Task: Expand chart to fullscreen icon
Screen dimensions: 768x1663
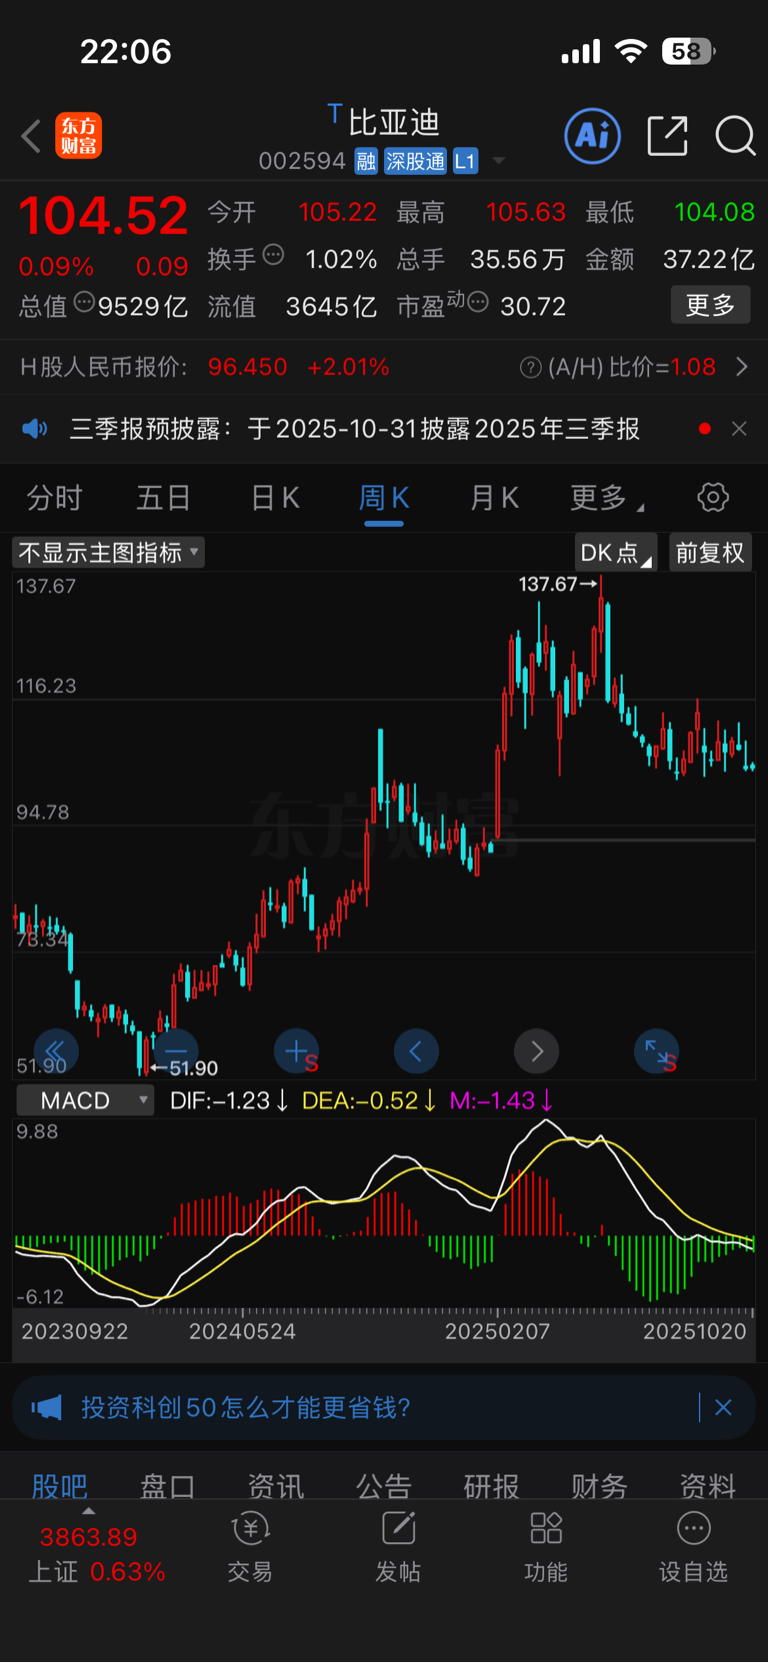Action: click(x=657, y=1051)
